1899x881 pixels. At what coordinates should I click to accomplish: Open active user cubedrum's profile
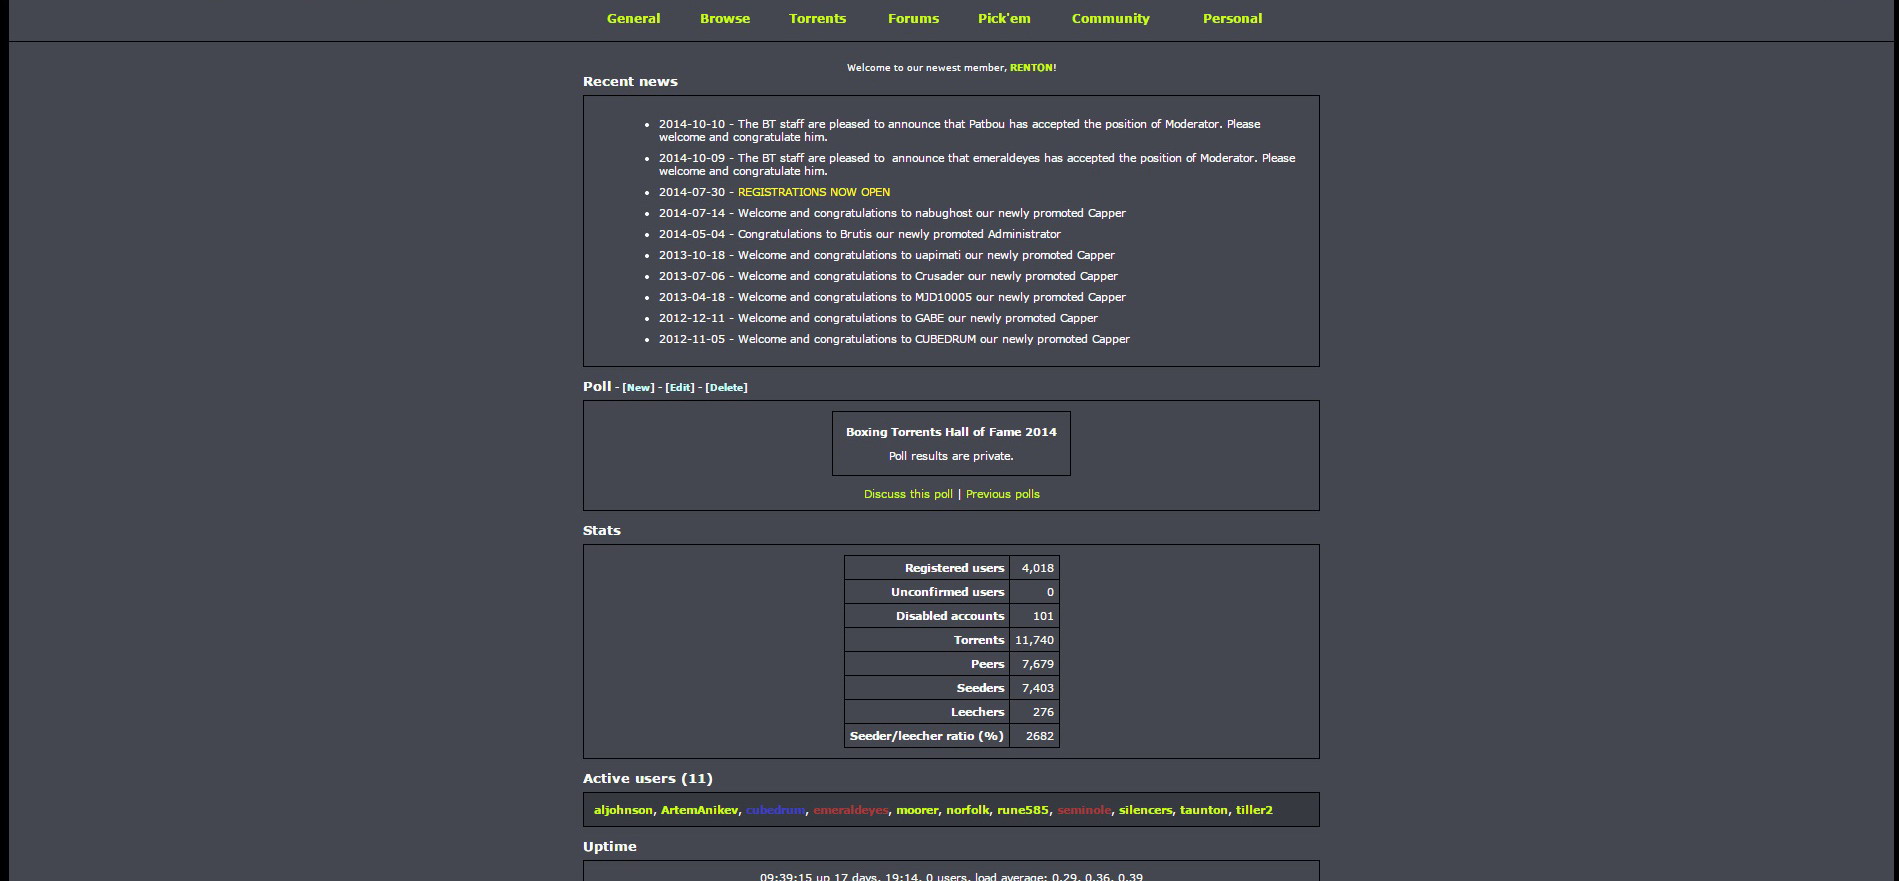776,810
